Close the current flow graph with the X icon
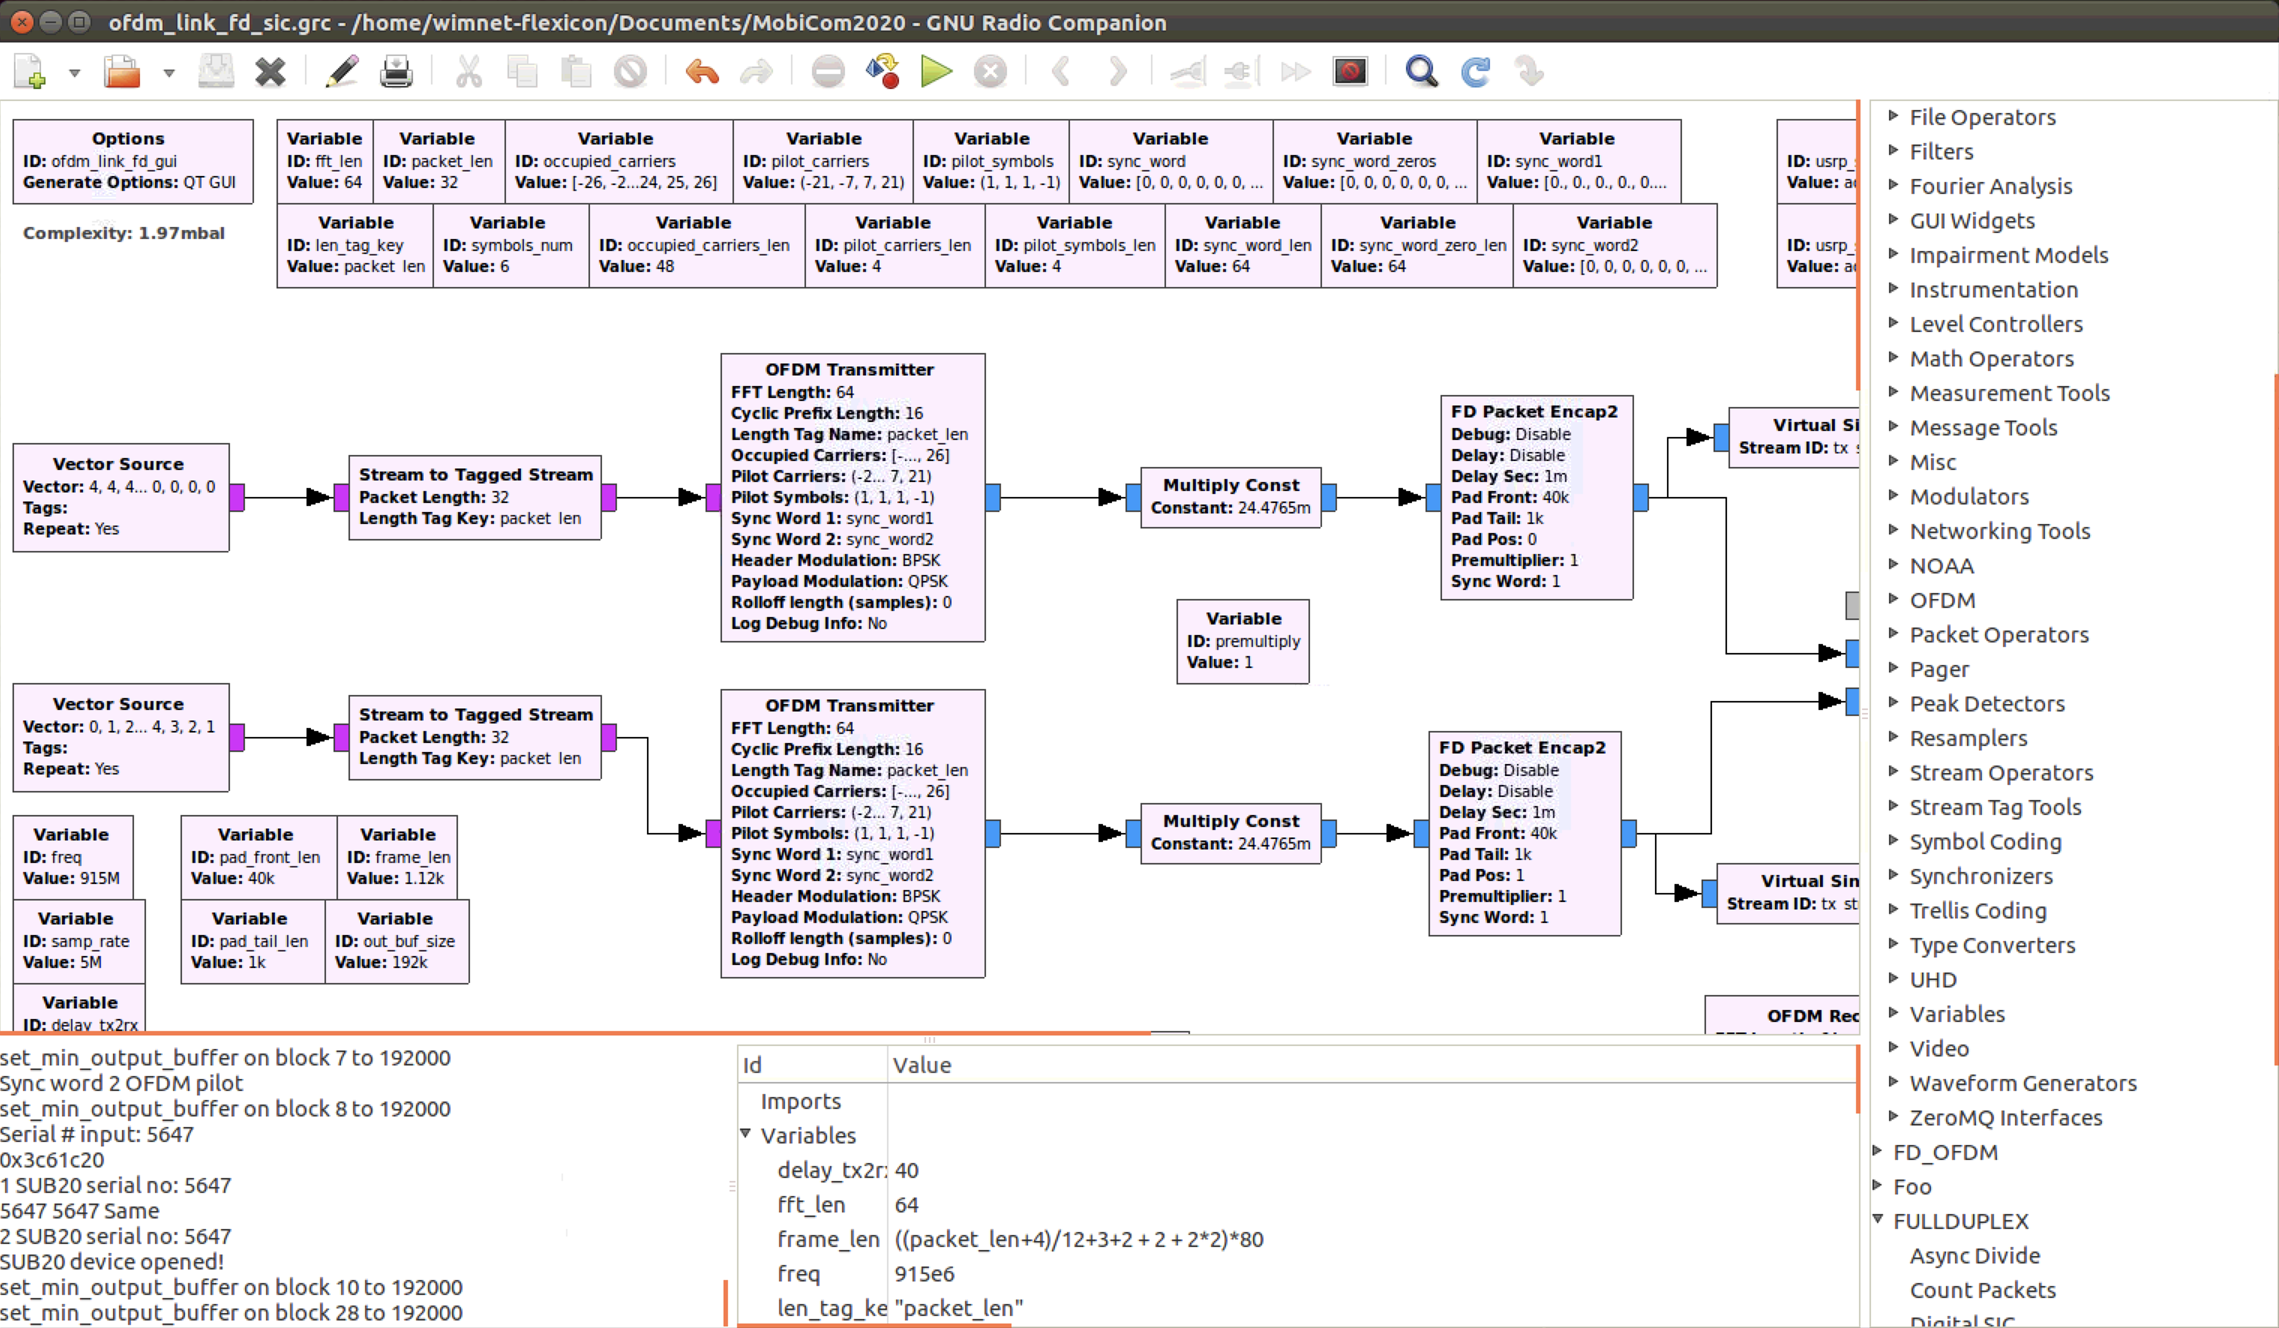2279x1328 pixels. [x=270, y=71]
